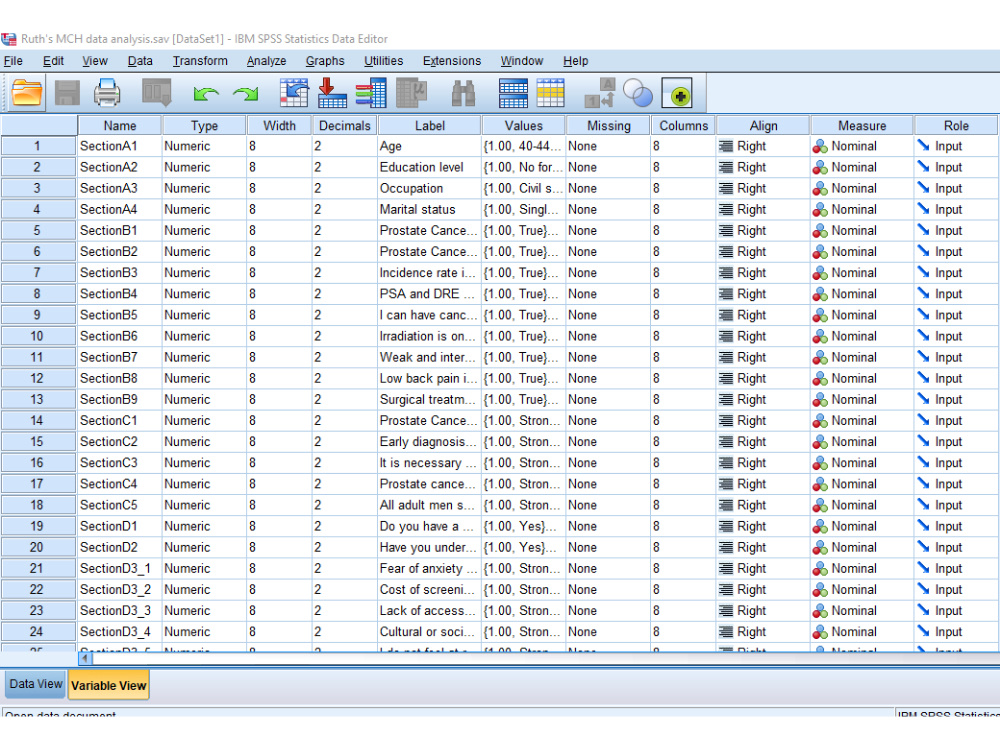Switch to the Data View tab
This screenshot has width=1000, height=750.
click(36, 684)
